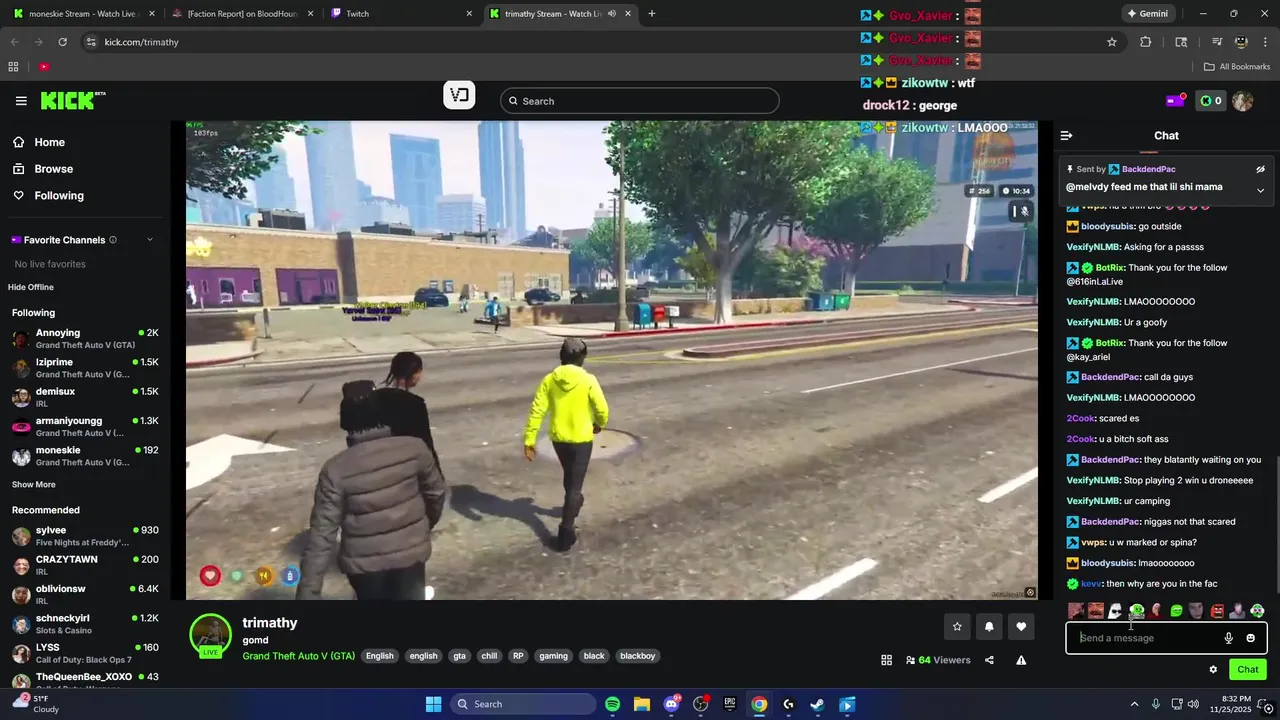Click the Kick search field
Image resolution: width=1280 pixels, height=720 pixels.
(x=640, y=101)
